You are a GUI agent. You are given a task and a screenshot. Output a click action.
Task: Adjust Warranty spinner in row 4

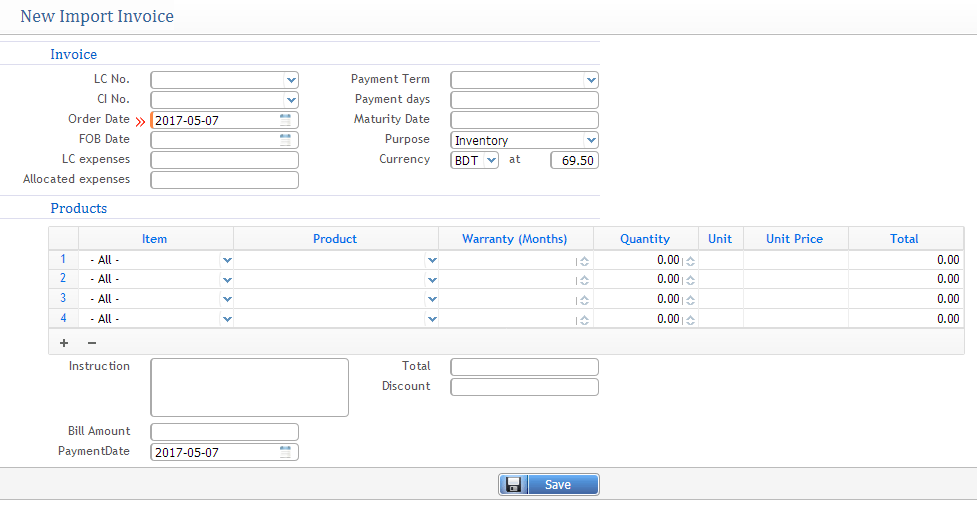pyautogui.click(x=584, y=320)
